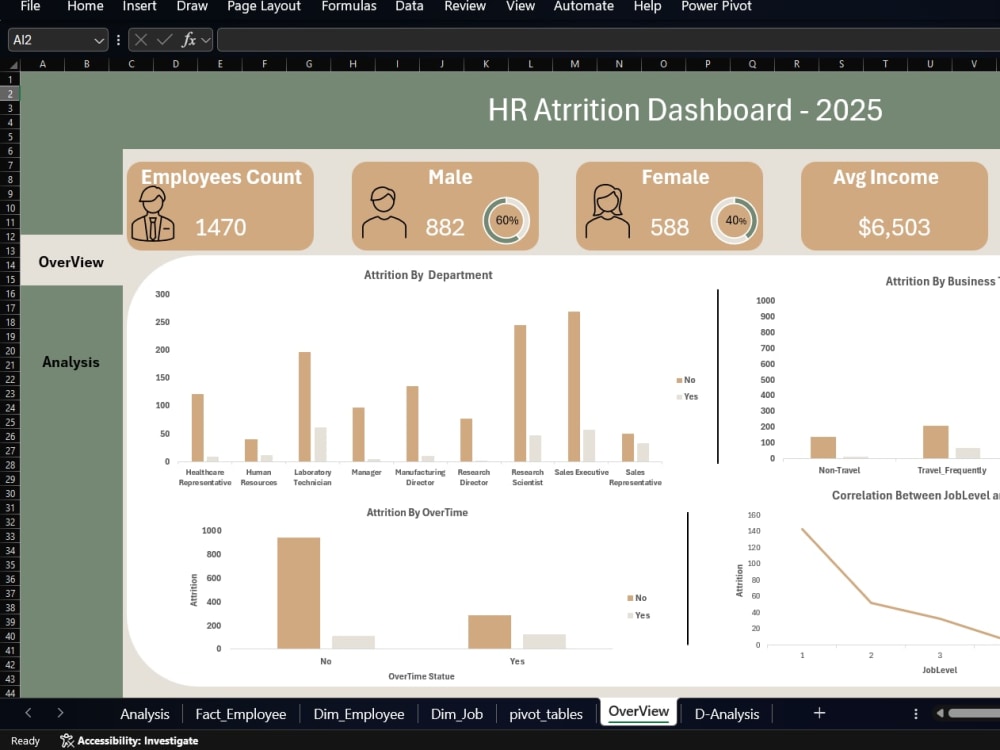Open the Insert ribbon tab

coord(139,6)
